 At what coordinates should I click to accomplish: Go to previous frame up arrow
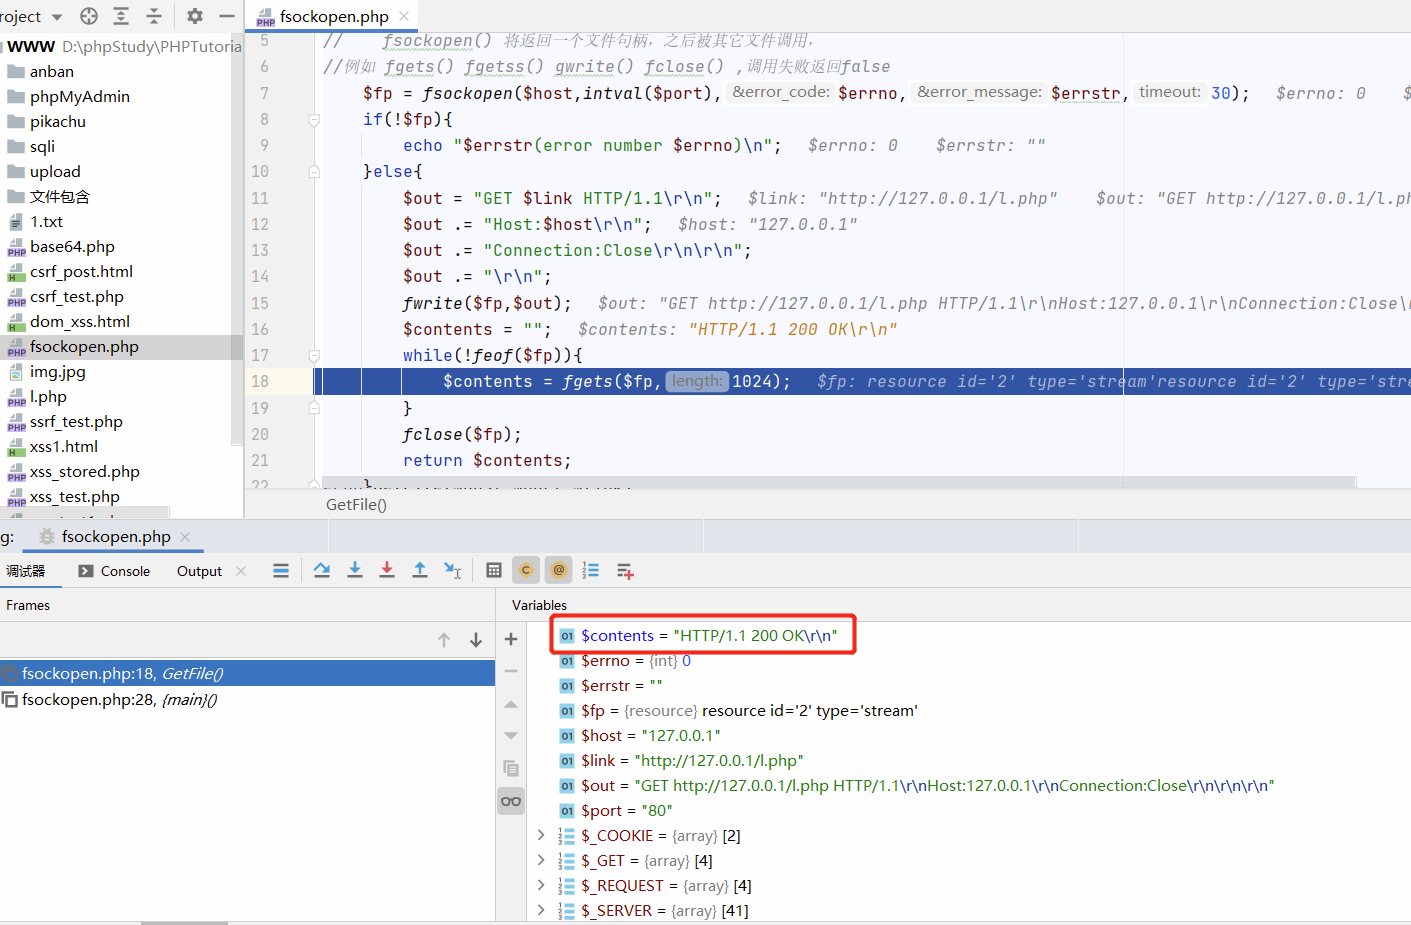pyautogui.click(x=444, y=640)
